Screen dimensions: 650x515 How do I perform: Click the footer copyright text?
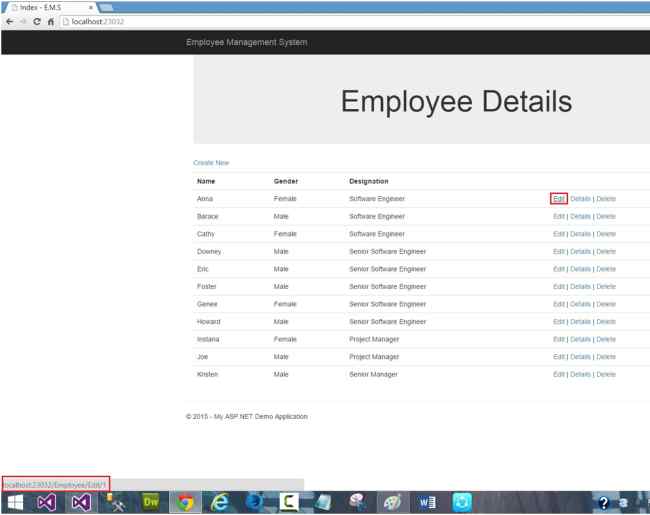247,416
